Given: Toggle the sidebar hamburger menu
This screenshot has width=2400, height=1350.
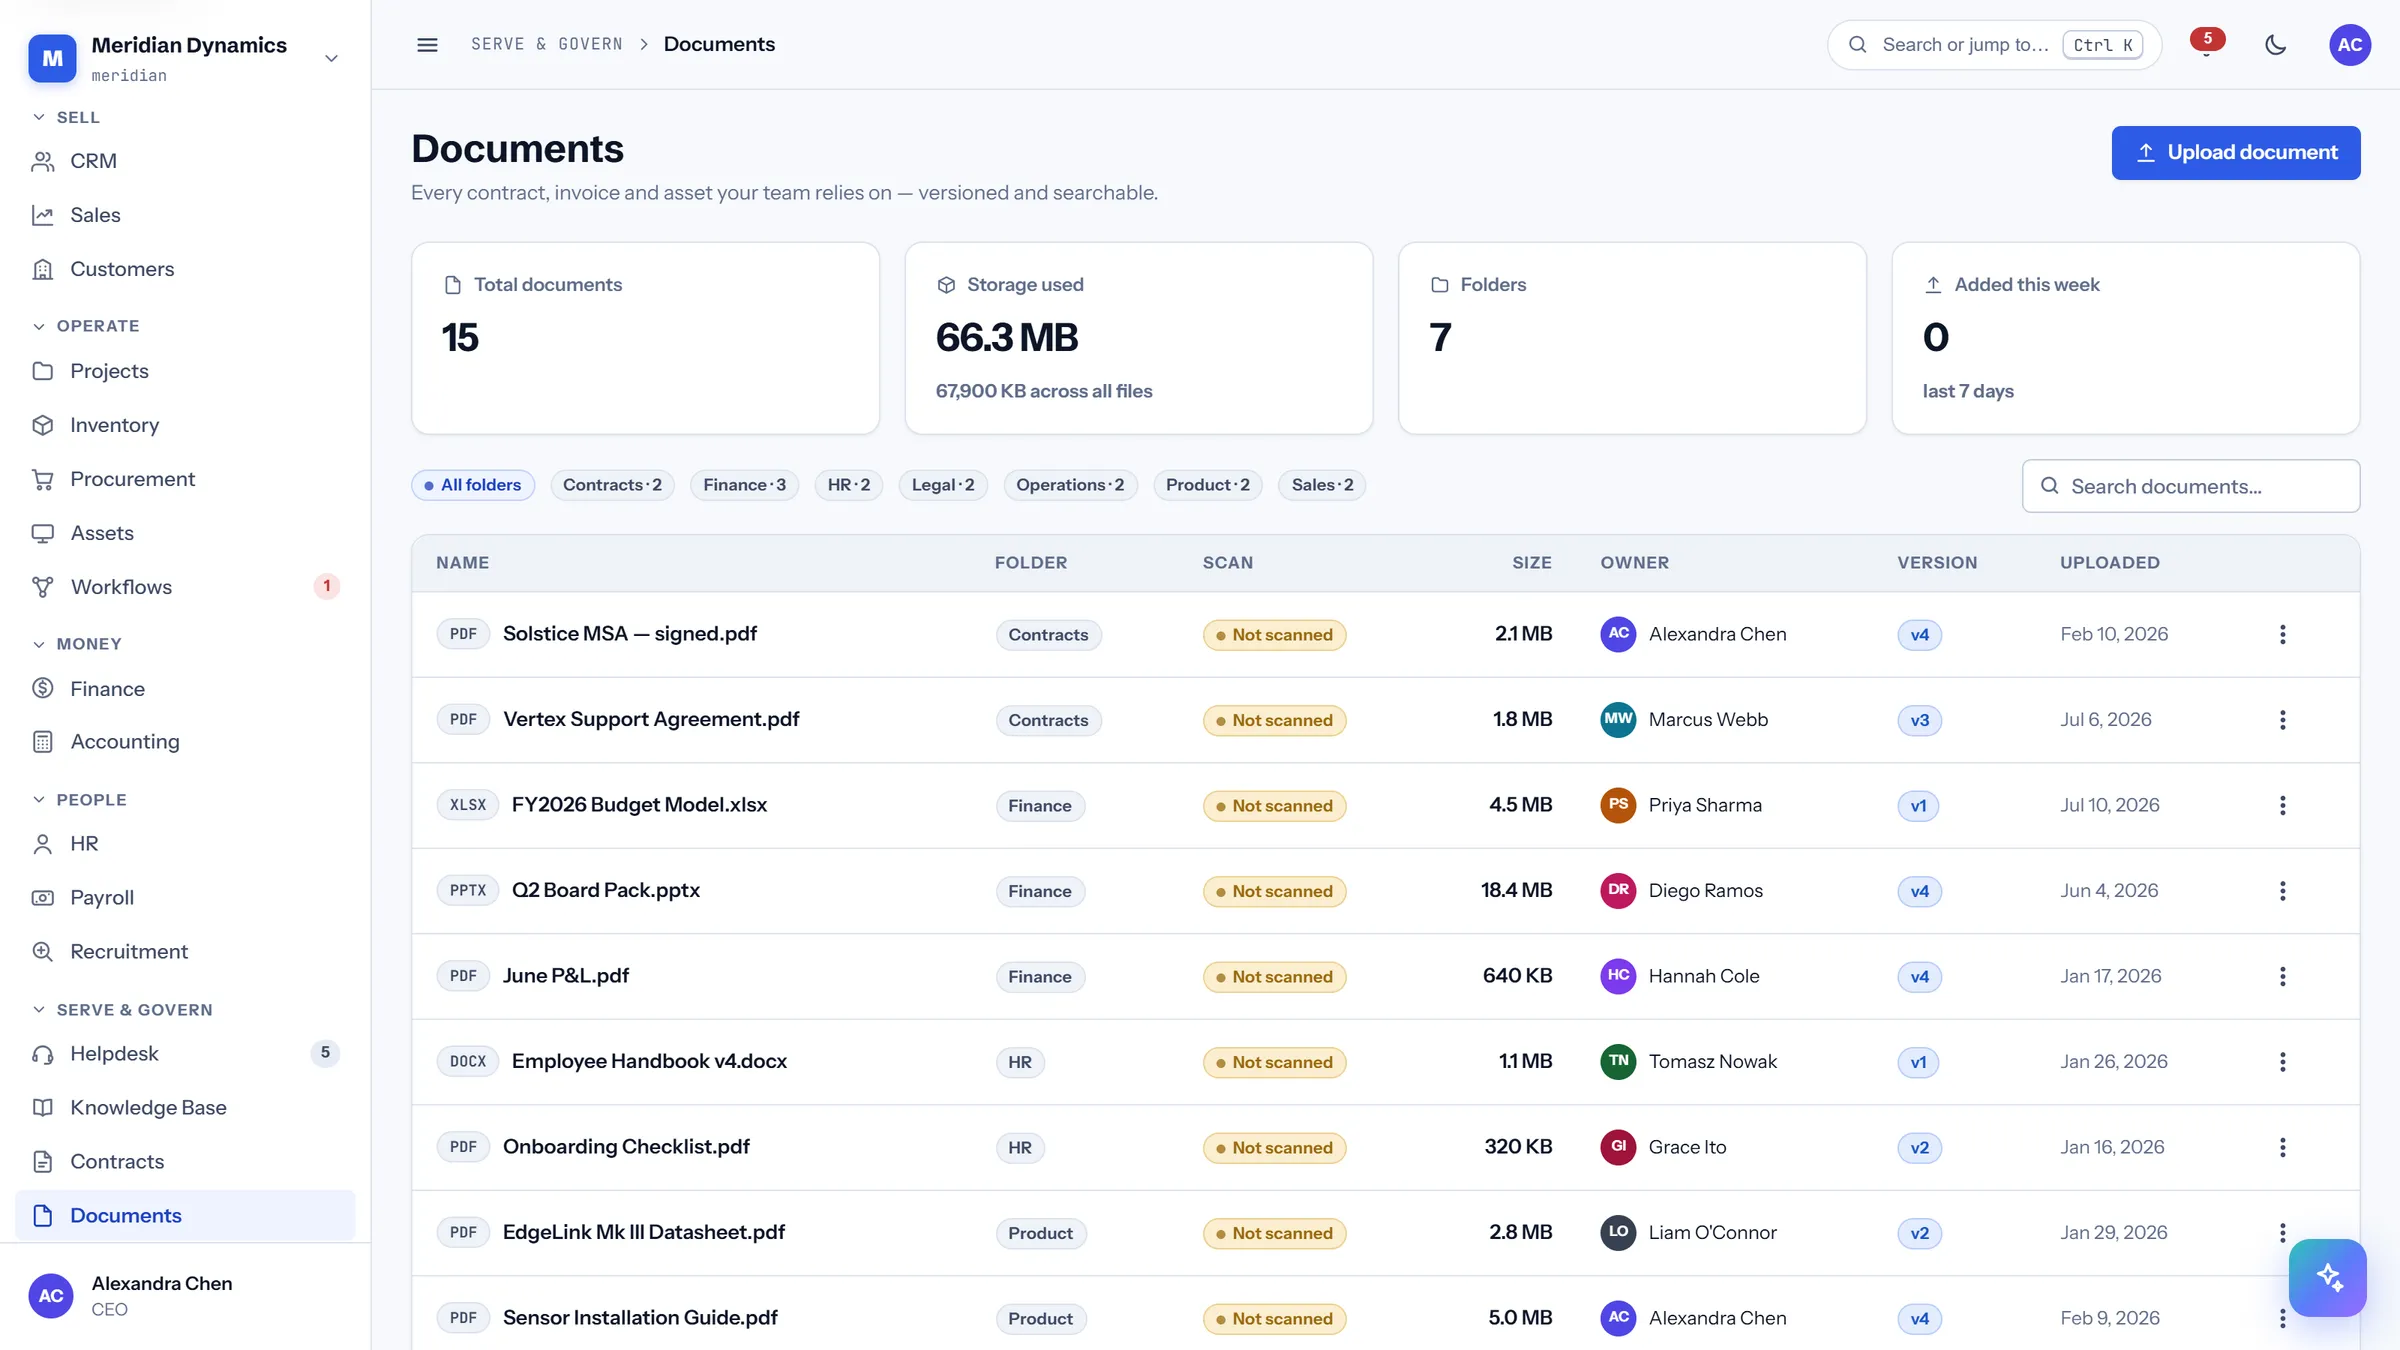Looking at the screenshot, I should point(427,44).
